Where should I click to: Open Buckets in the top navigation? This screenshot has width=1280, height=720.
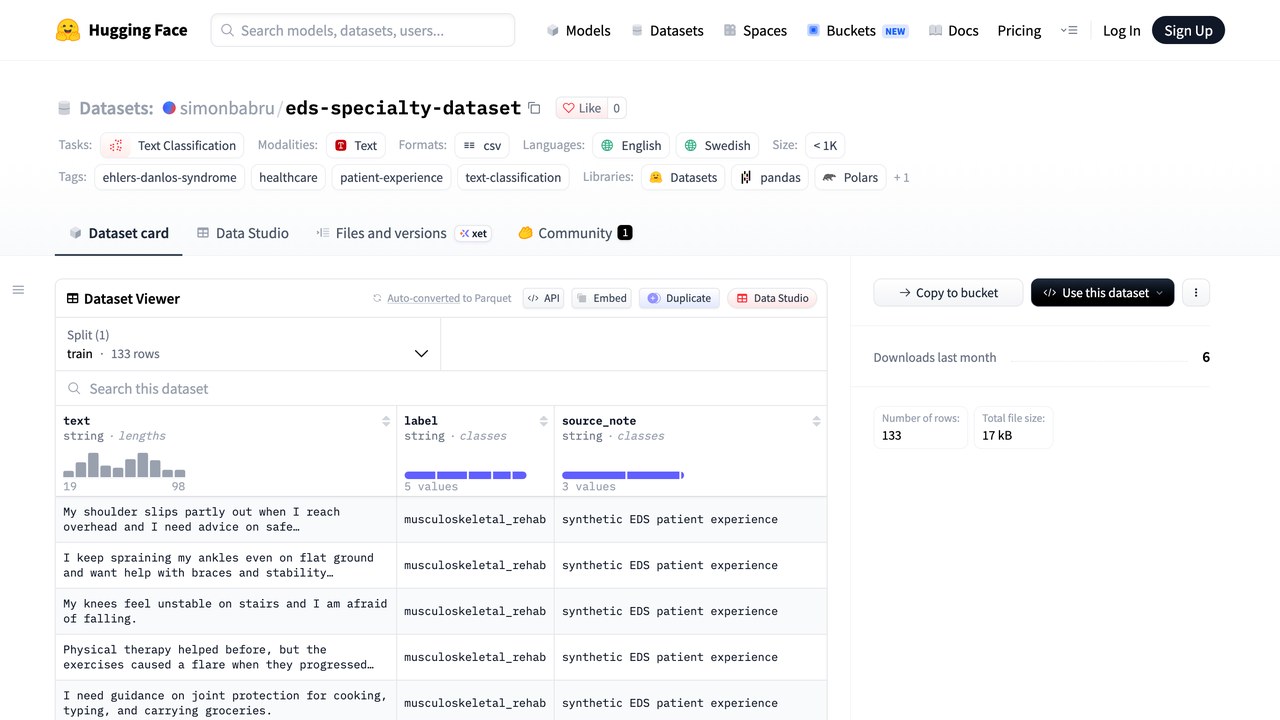pyautogui.click(x=857, y=31)
